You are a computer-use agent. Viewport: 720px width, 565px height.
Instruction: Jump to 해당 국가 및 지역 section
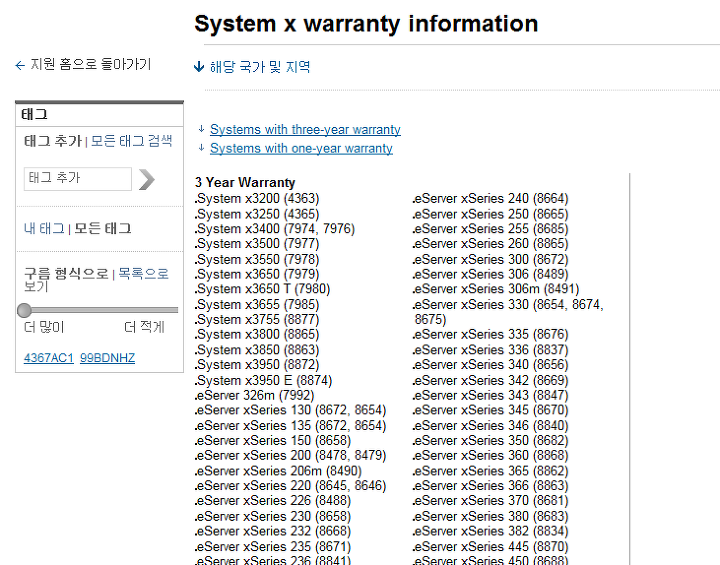260,67
